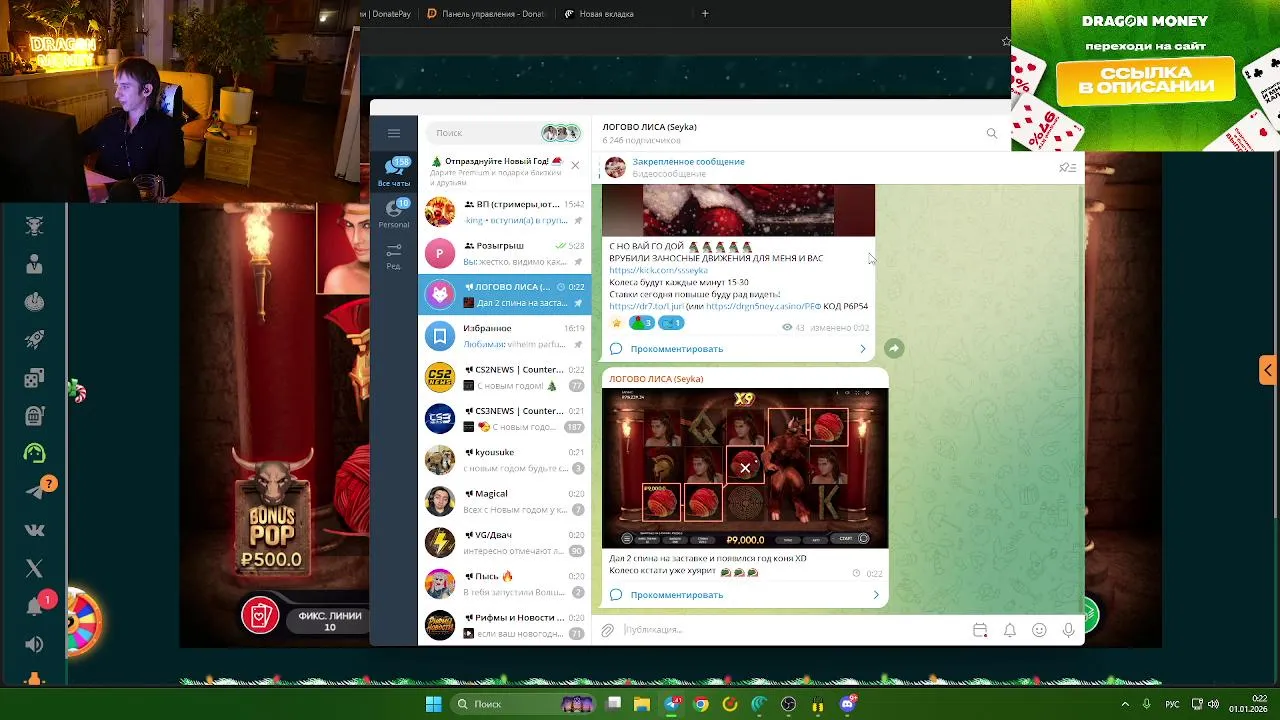Open the https://dr7.to/l.juri link

645,306
